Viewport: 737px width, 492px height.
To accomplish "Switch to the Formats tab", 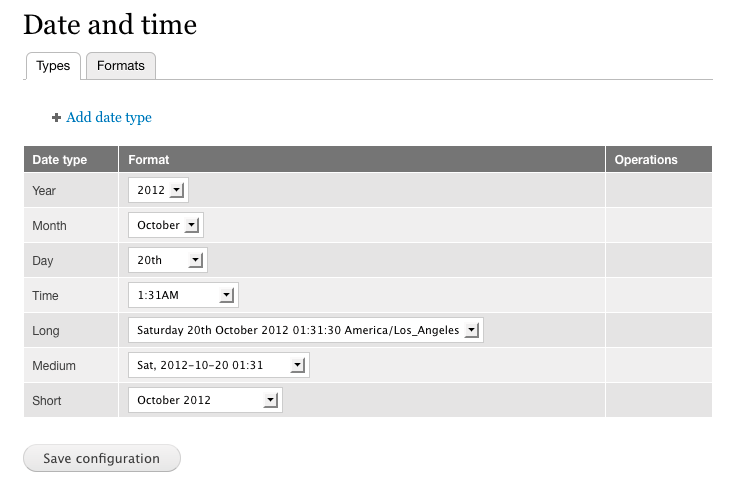I will coord(121,66).
